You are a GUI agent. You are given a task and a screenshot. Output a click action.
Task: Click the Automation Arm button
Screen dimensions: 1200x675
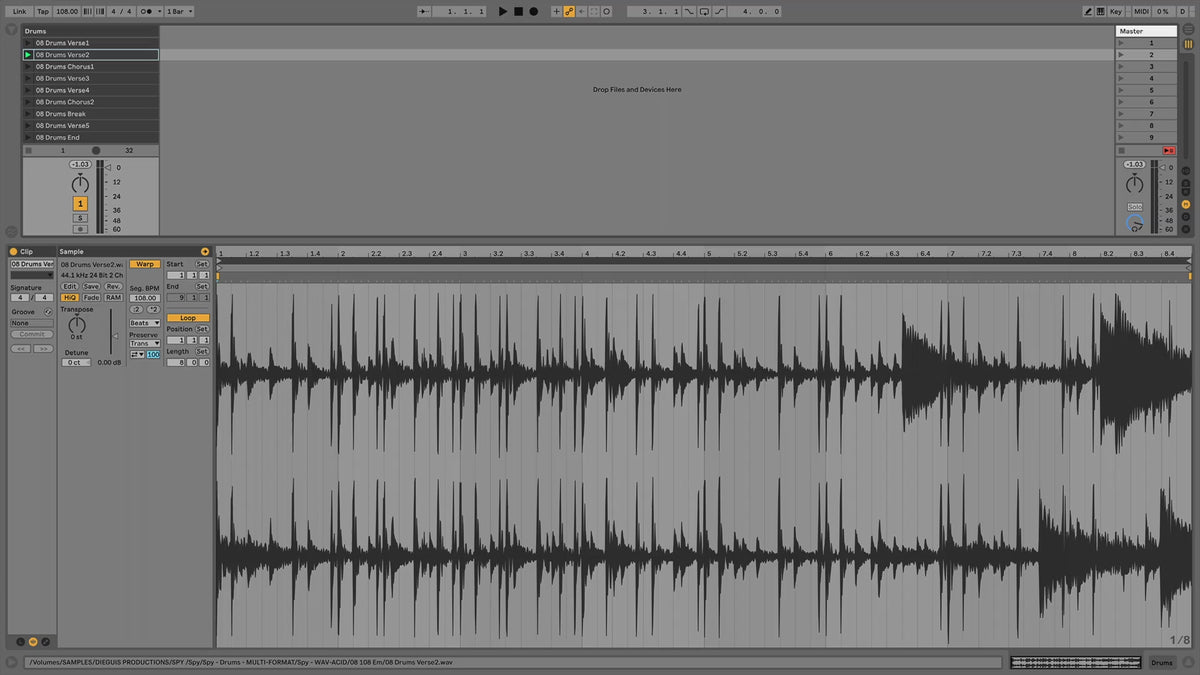coord(569,11)
